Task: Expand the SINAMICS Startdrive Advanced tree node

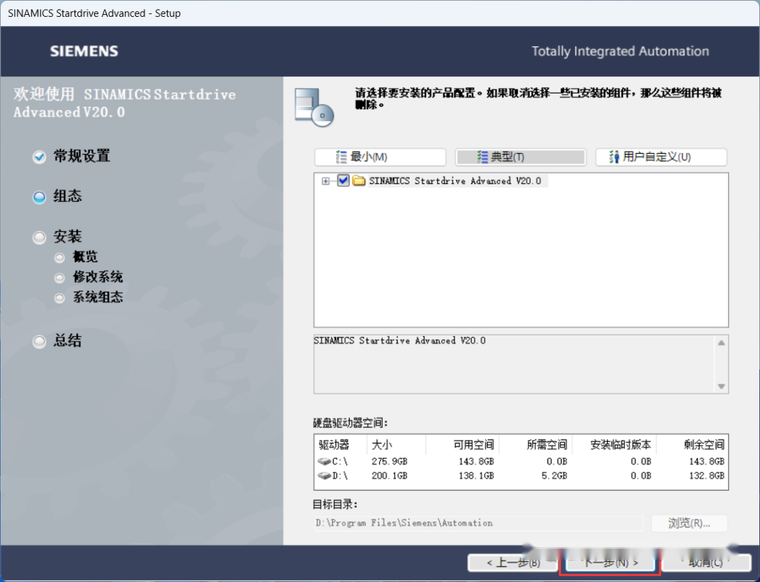Action: coord(326,181)
